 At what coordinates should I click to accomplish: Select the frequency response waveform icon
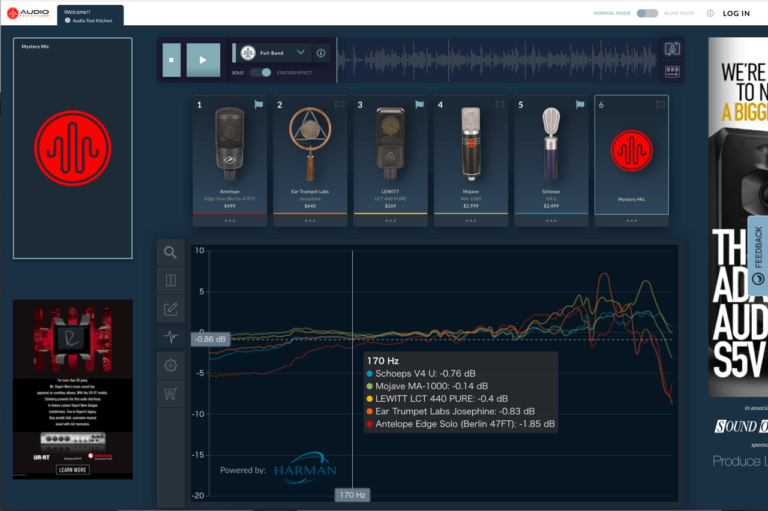[x=170, y=337]
